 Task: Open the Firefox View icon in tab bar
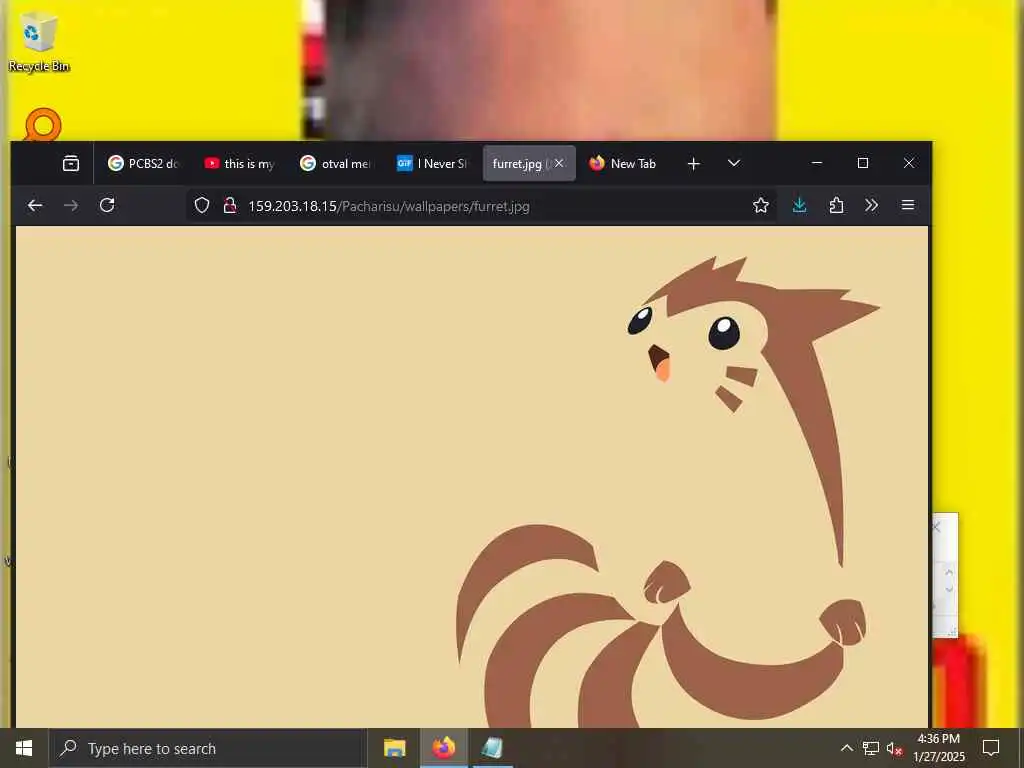(71, 163)
